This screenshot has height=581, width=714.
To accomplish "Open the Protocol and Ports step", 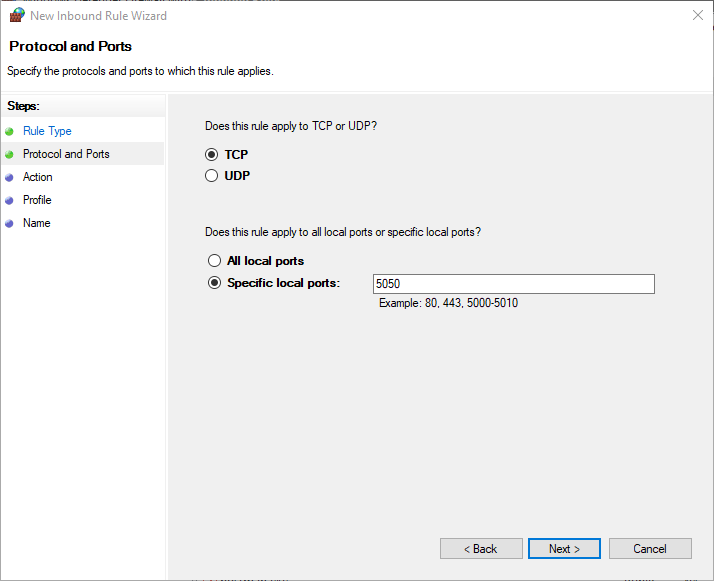I will pyautogui.click(x=66, y=154).
